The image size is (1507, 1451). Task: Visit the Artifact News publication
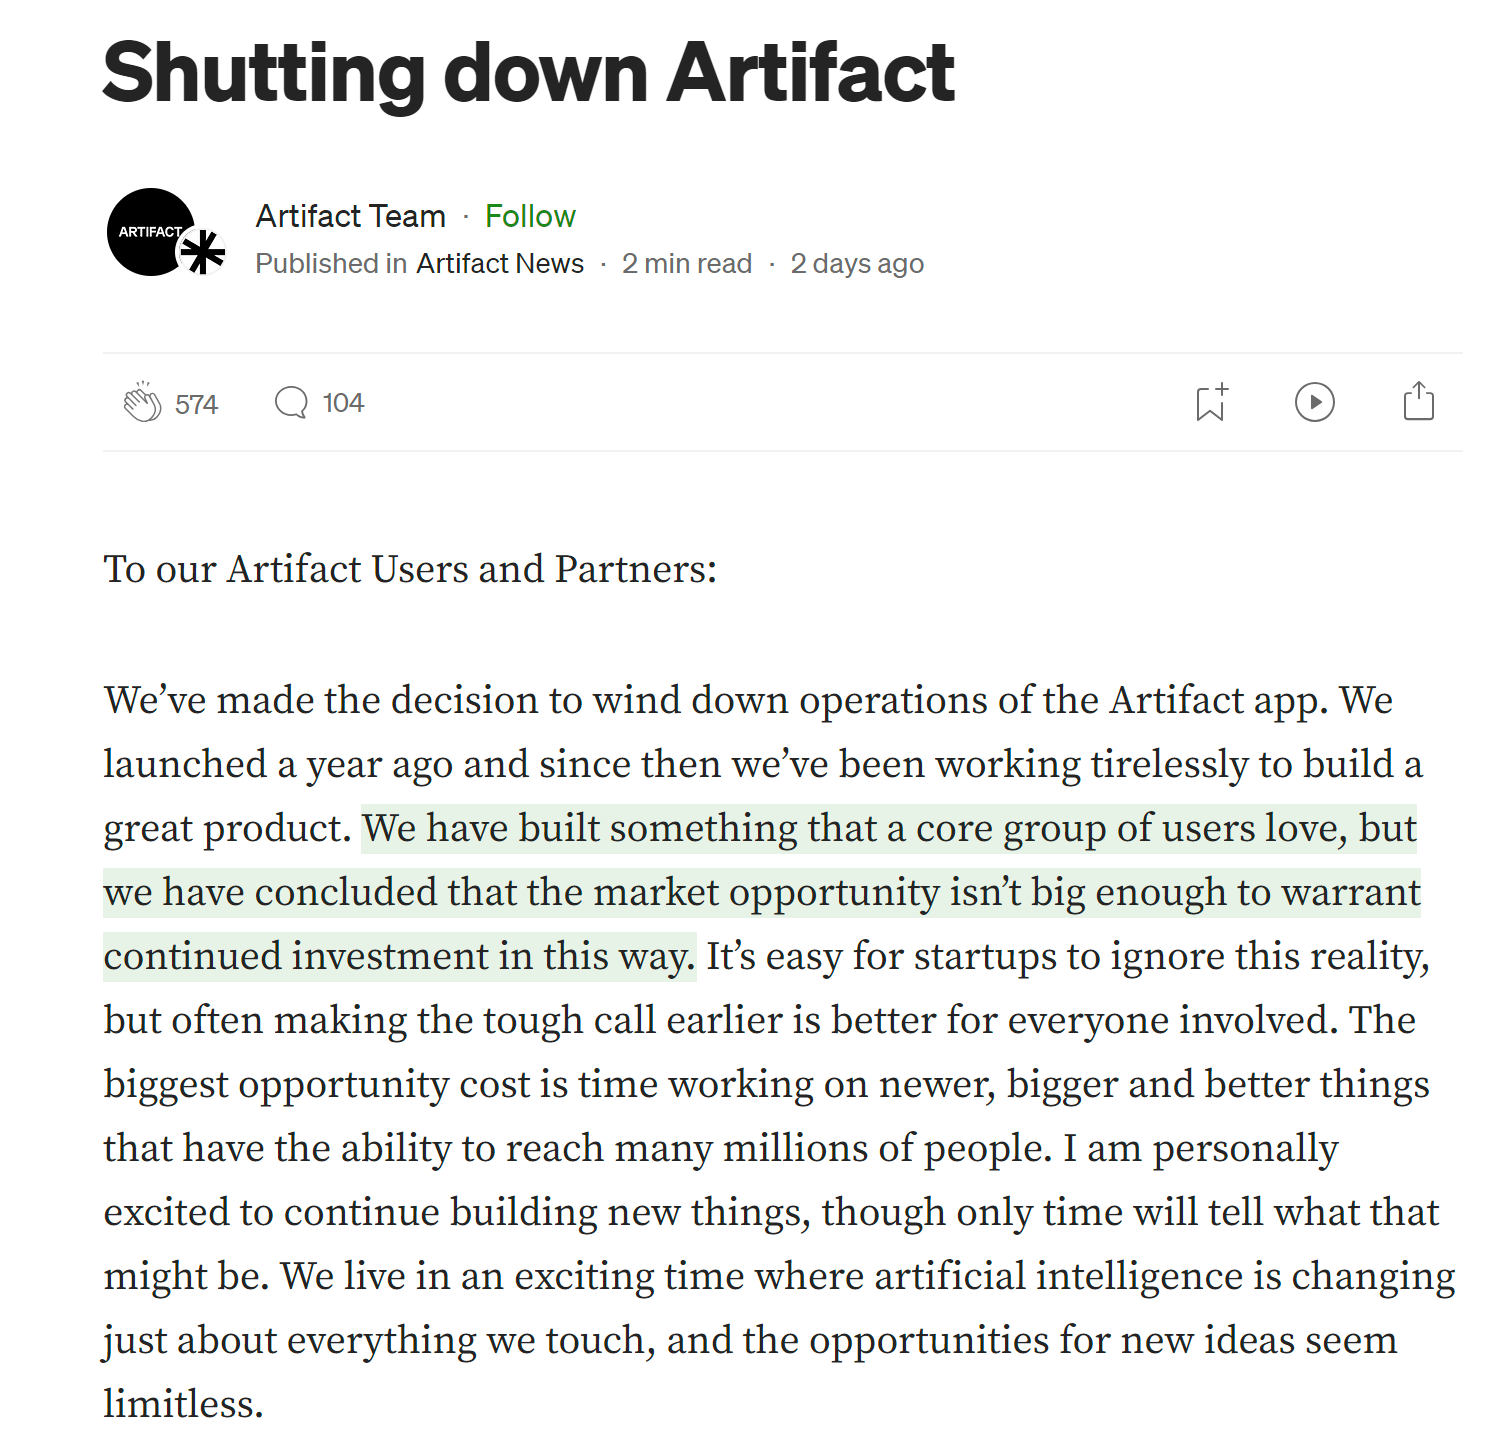[x=500, y=263]
